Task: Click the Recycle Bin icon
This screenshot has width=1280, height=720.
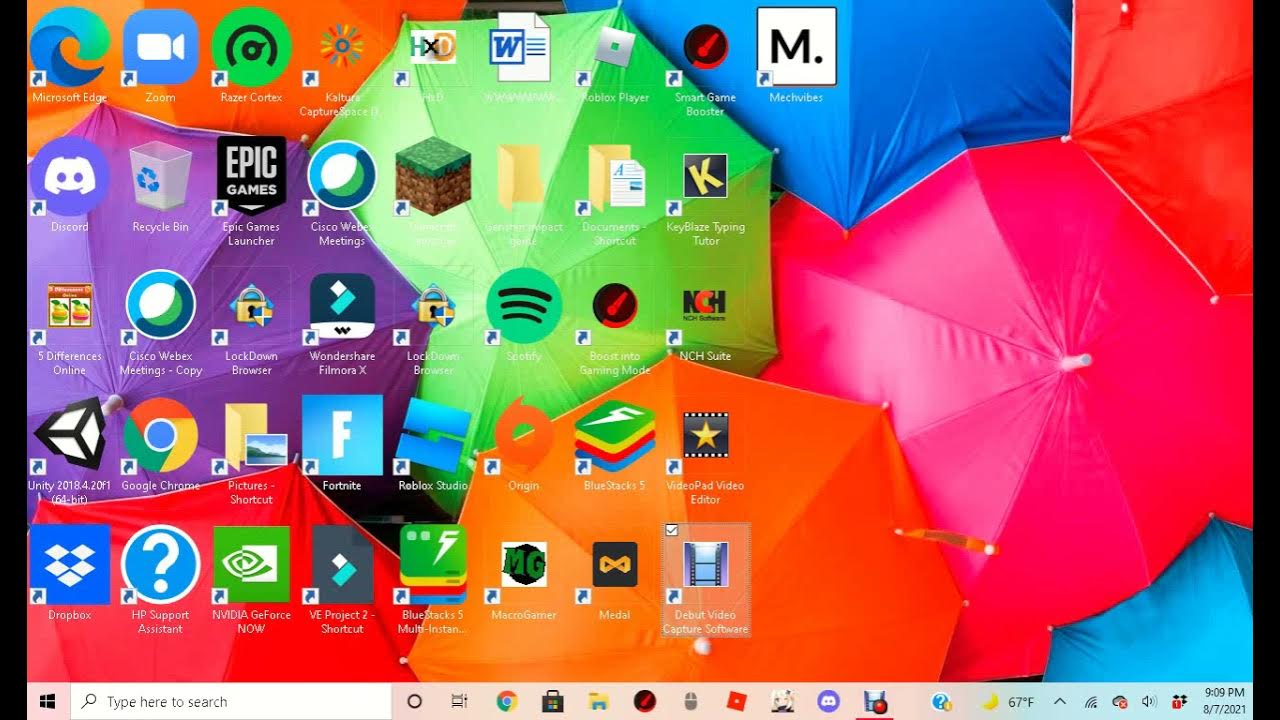Action: (160, 177)
